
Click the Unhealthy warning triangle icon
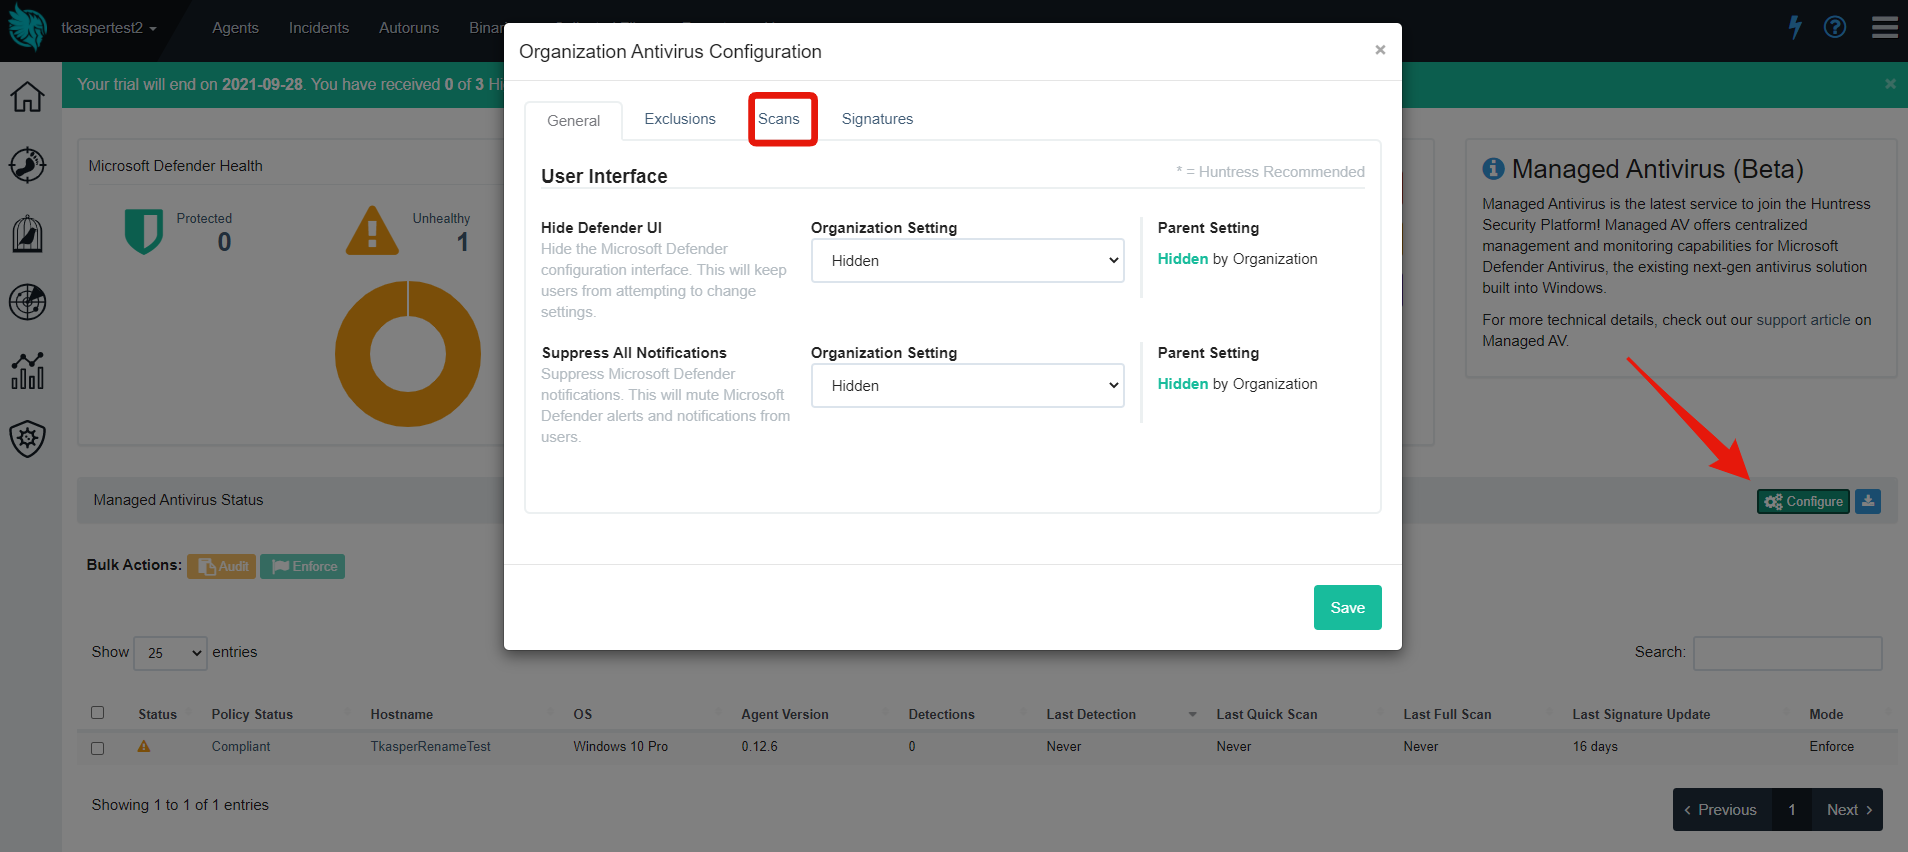[x=372, y=231]
